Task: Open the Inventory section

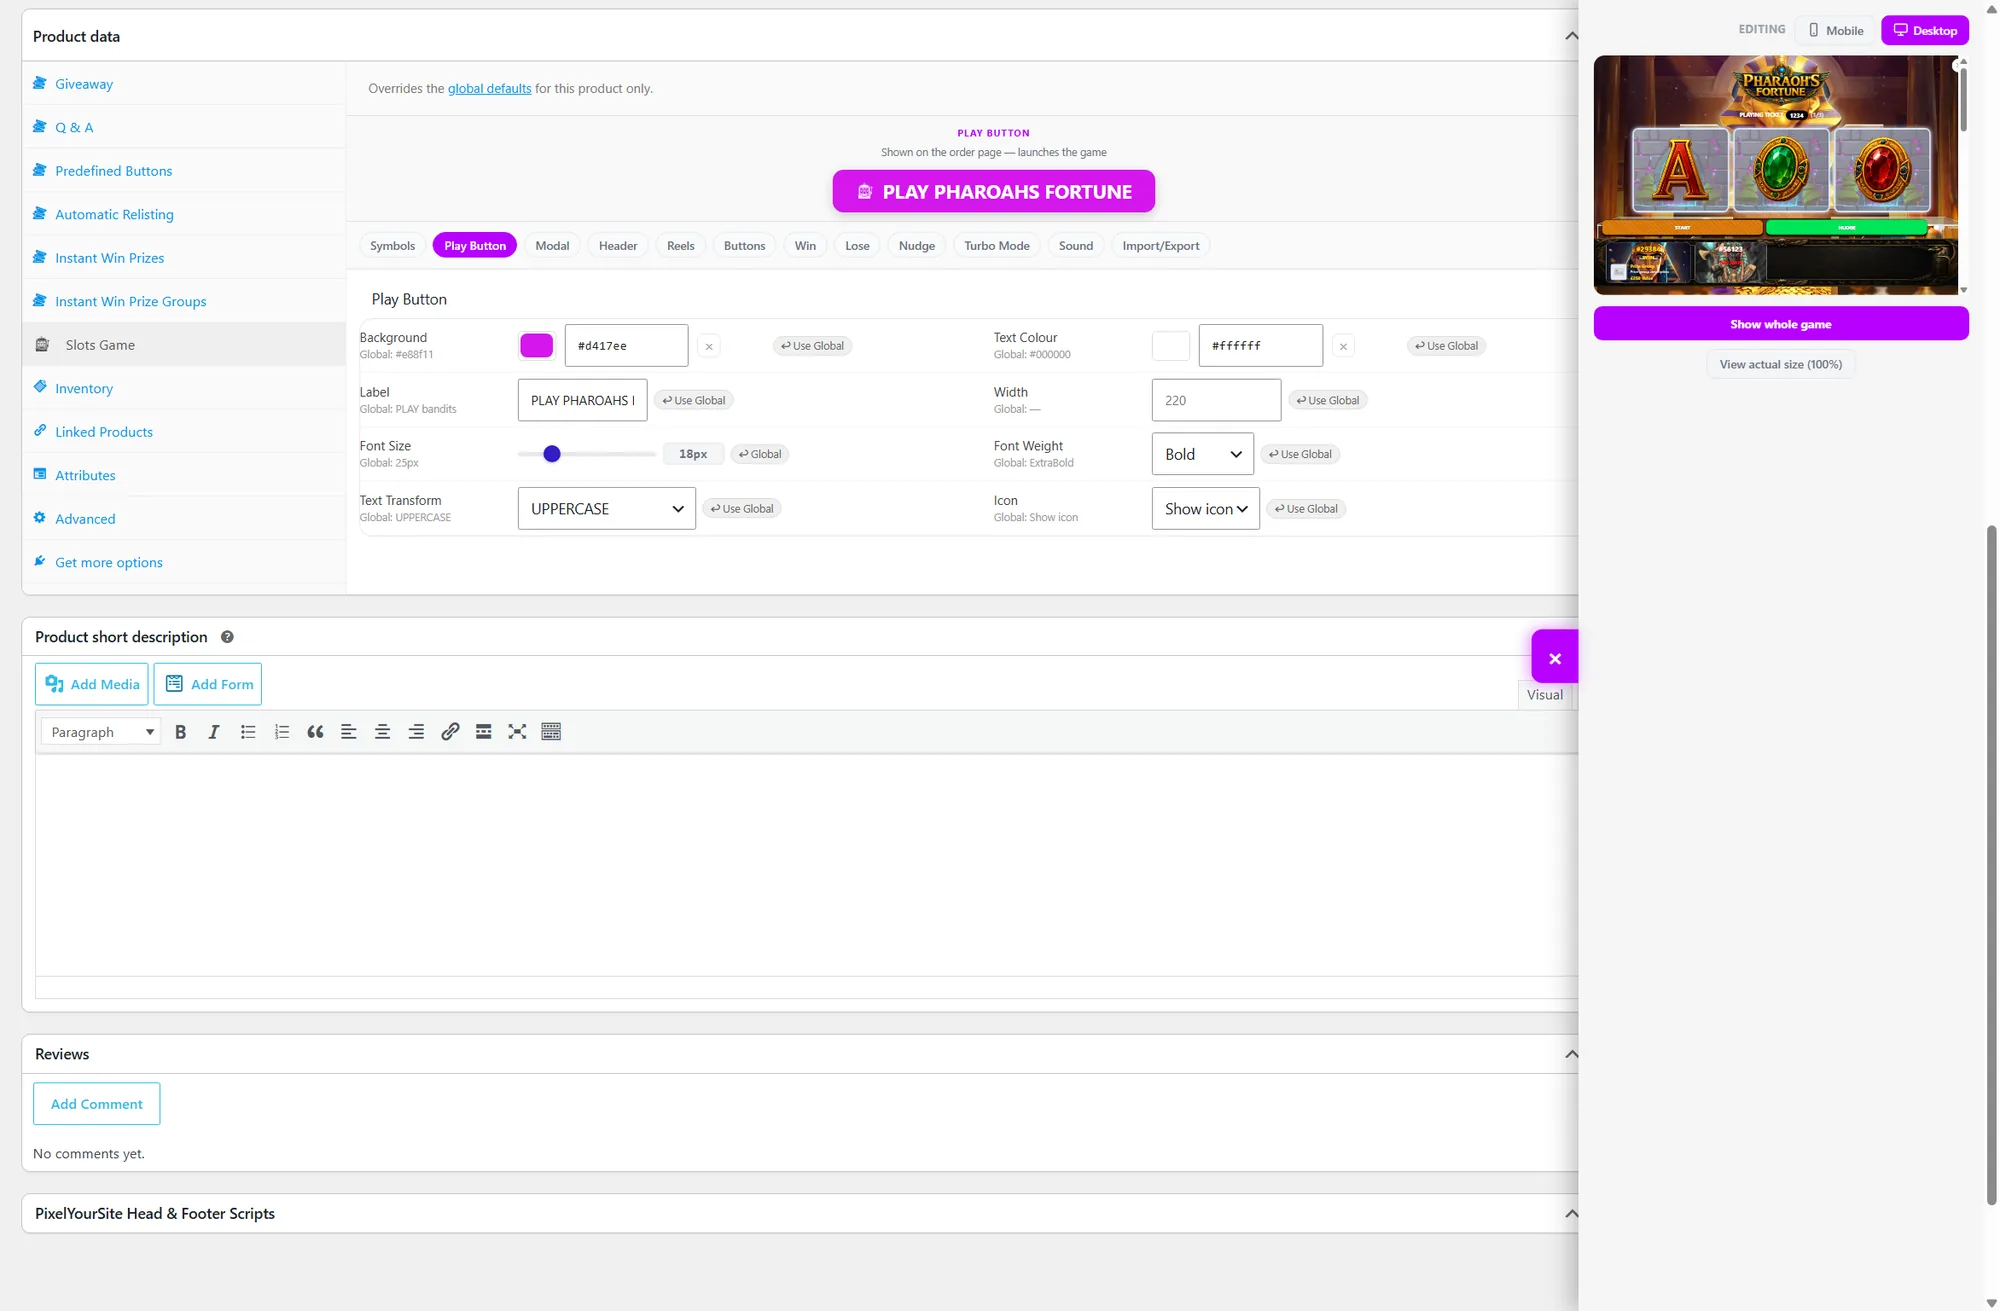Action: (84, 388)
